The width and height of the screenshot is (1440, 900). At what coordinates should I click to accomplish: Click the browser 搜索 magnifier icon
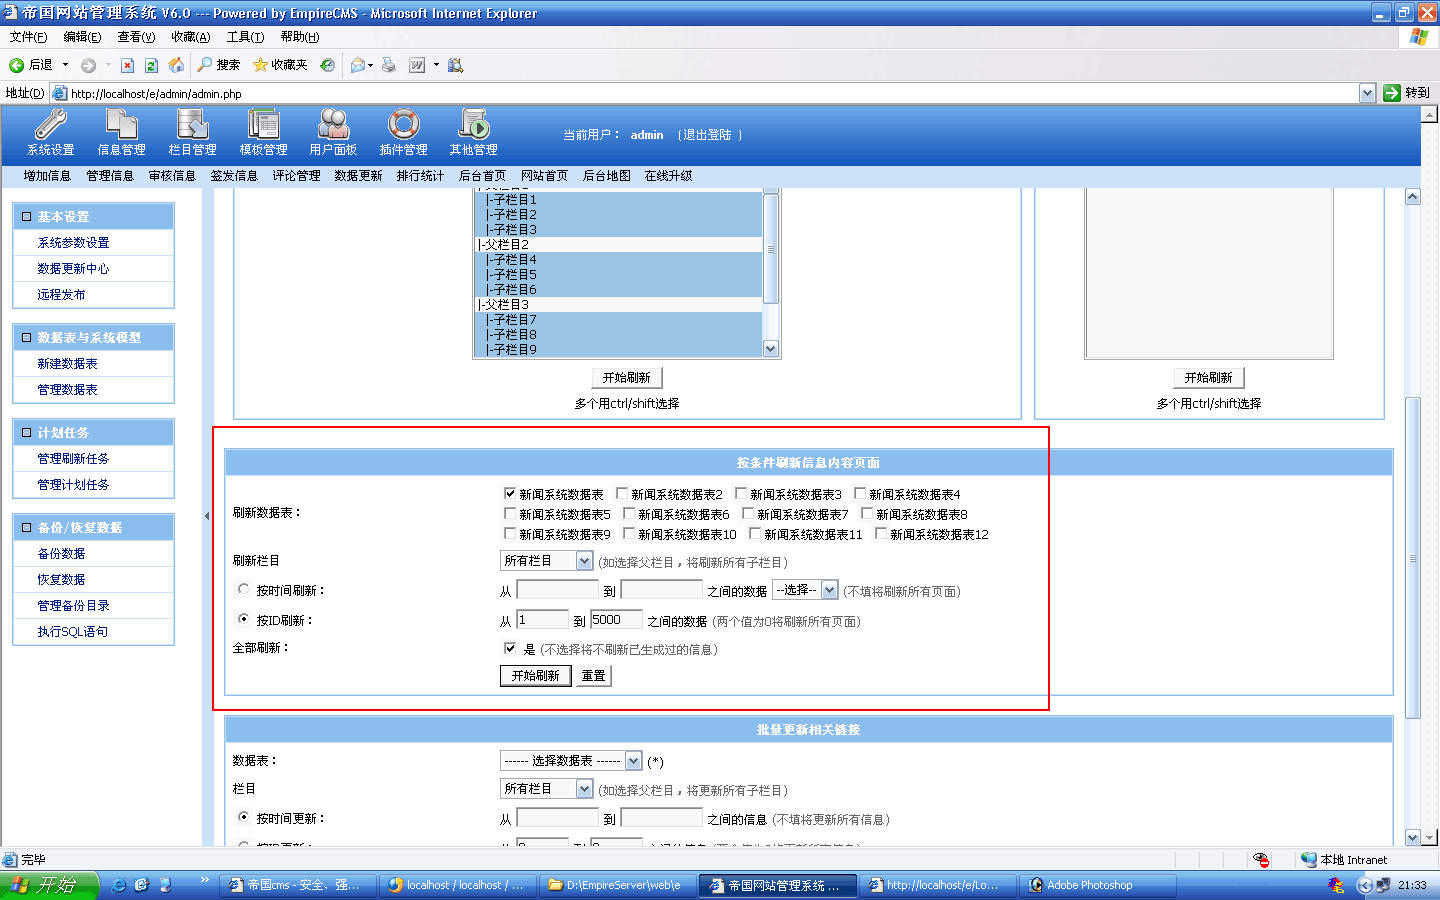click(x=205, y=65)
